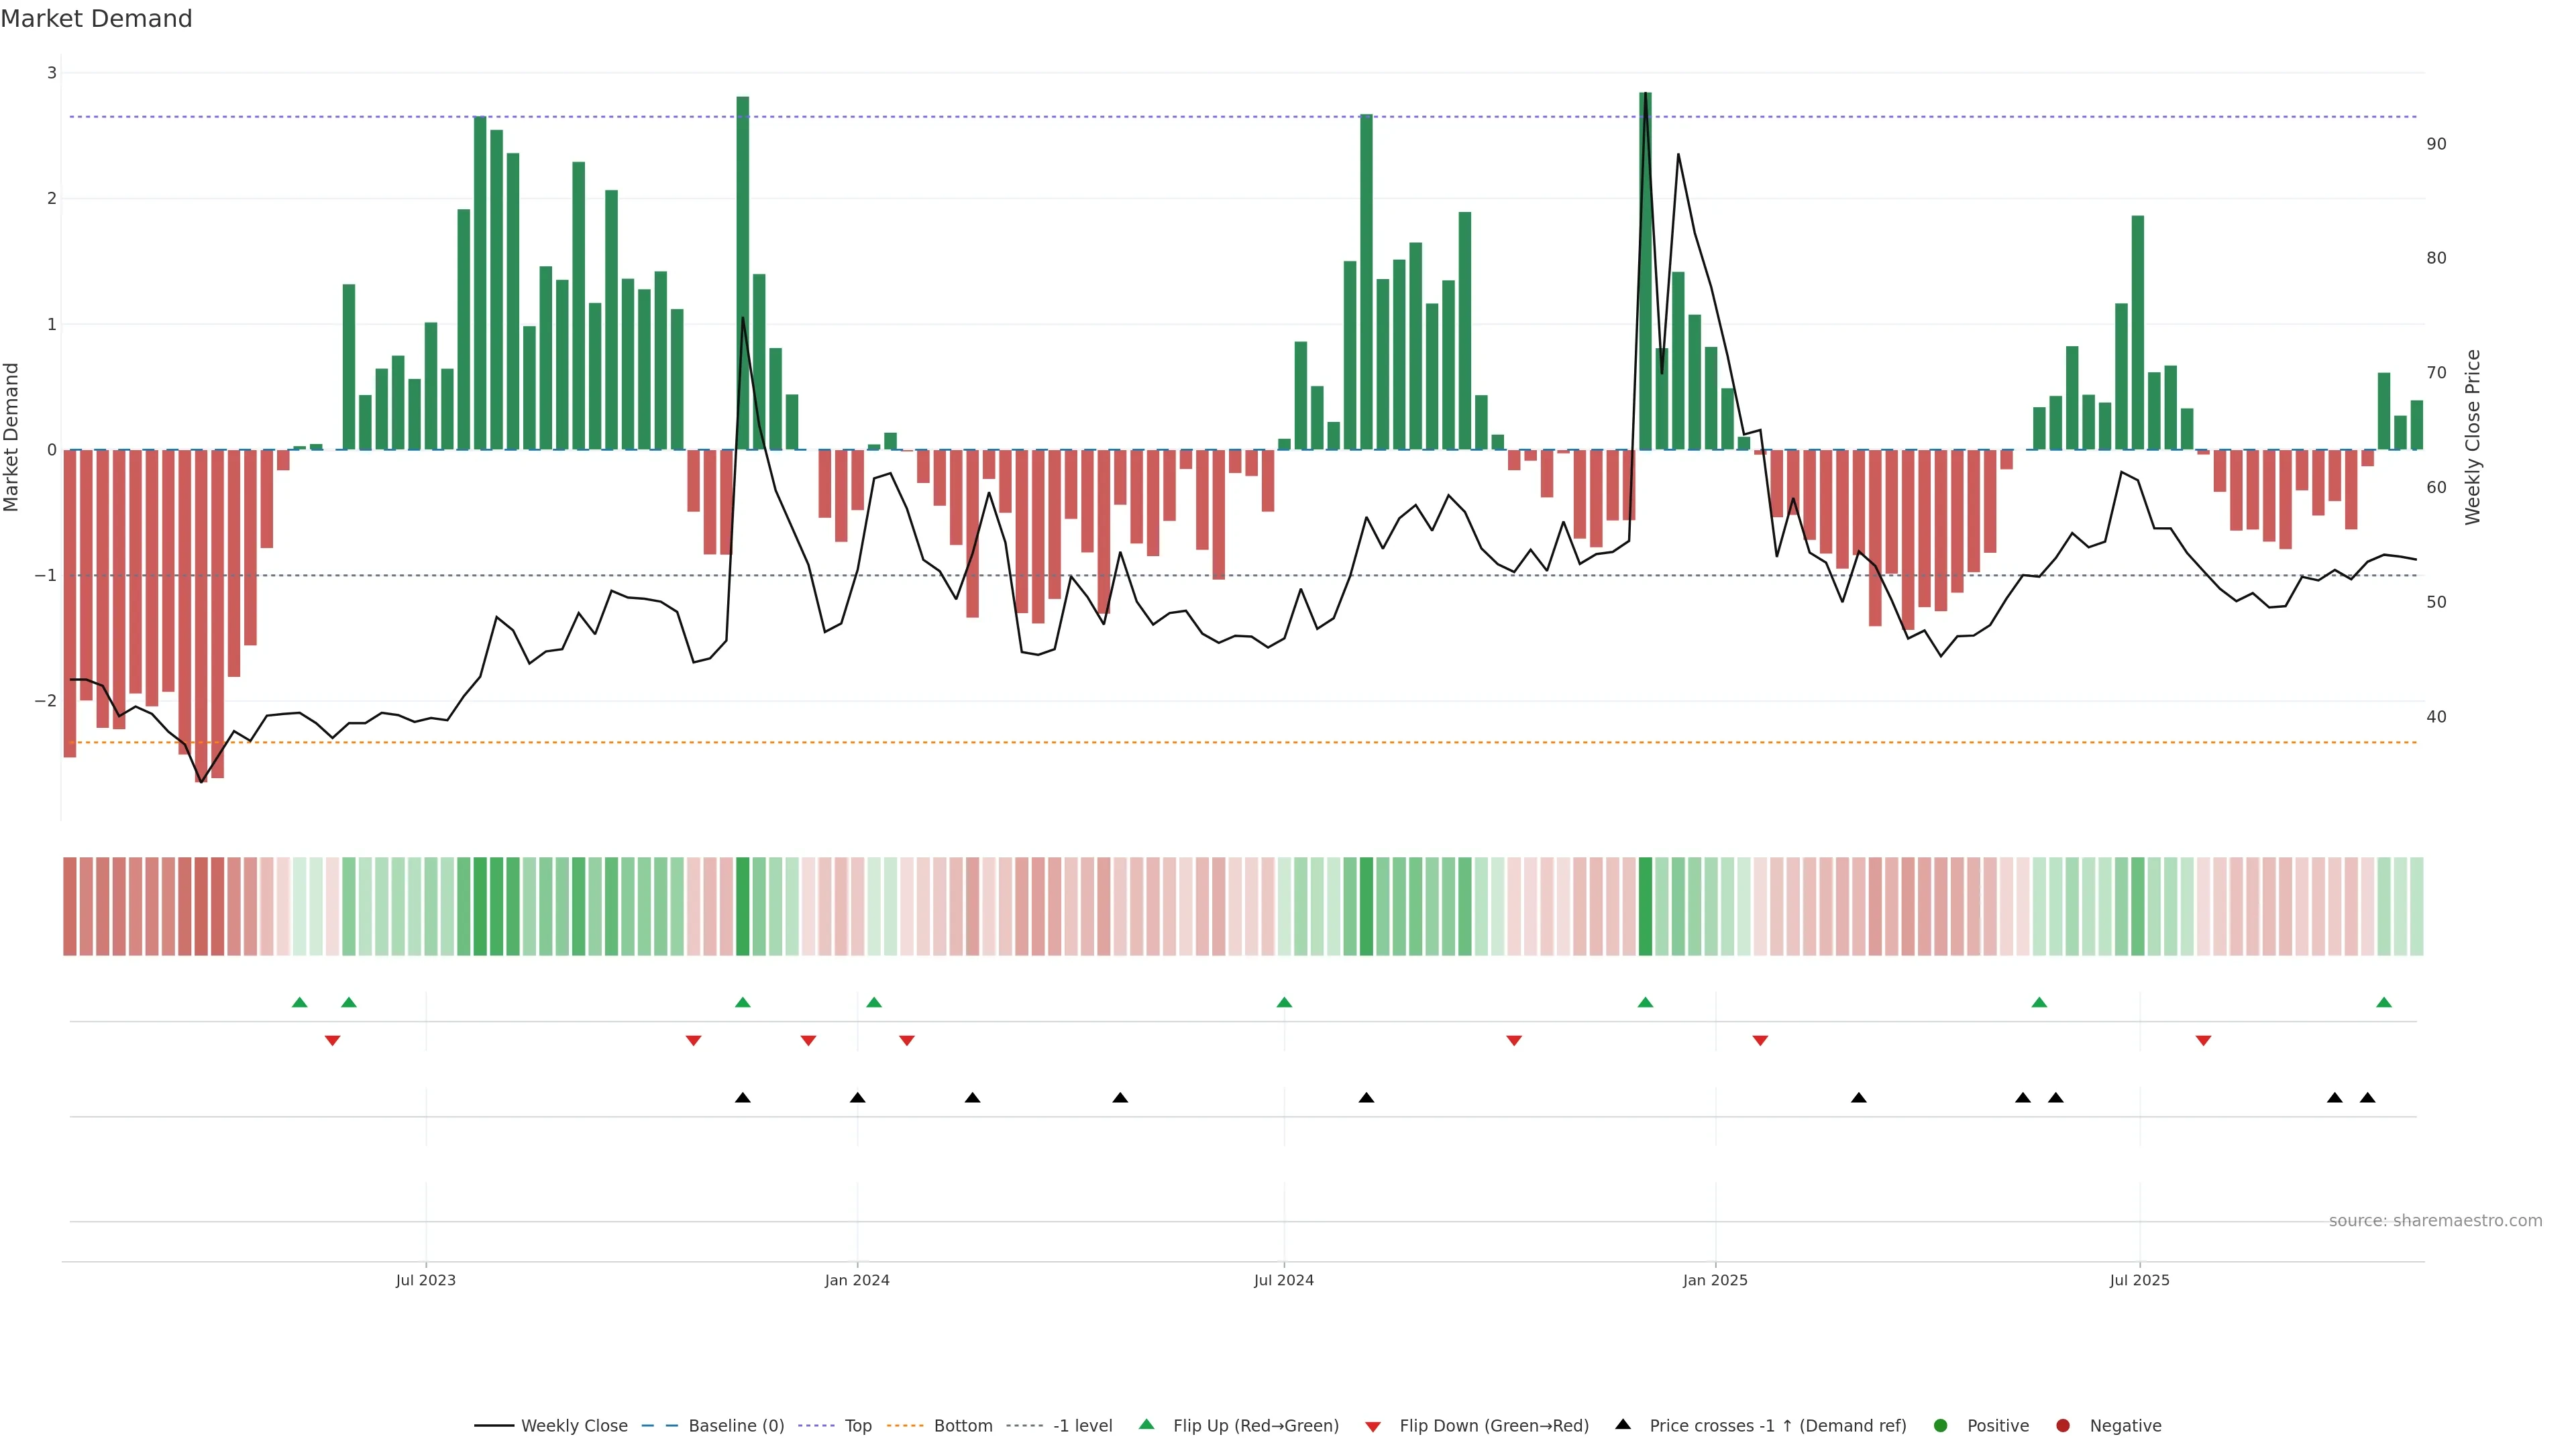
Task: Click the Flip Down red triangle legend icon
Action: coord(1373,1427)
